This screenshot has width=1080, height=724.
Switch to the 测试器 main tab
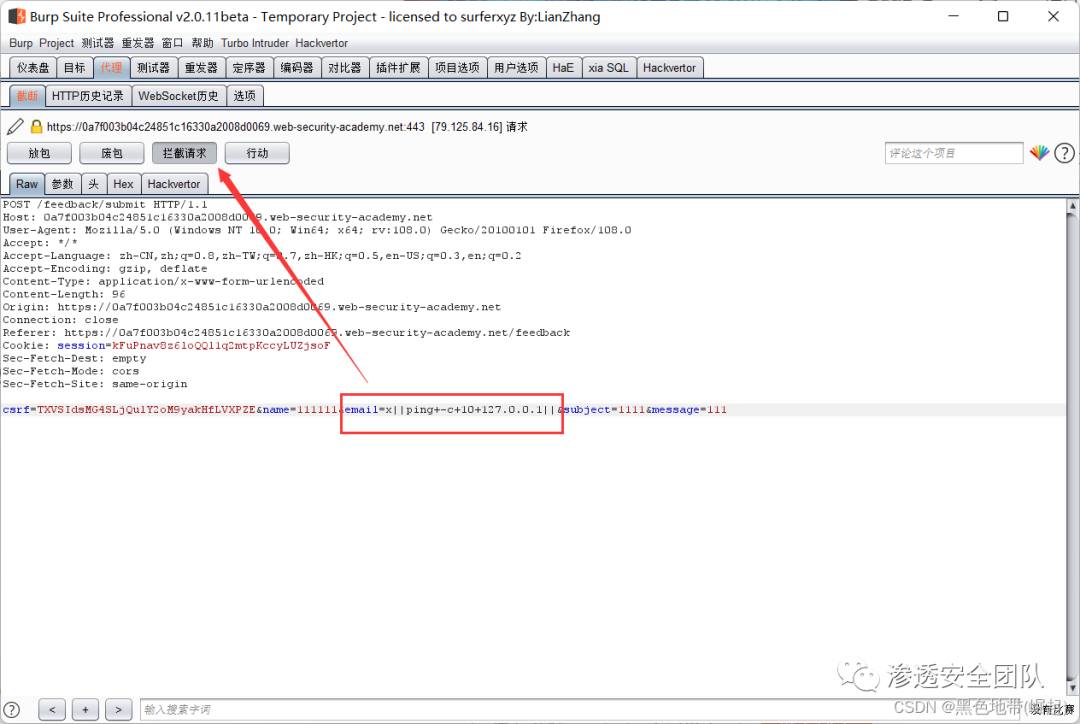pos(154,68)
